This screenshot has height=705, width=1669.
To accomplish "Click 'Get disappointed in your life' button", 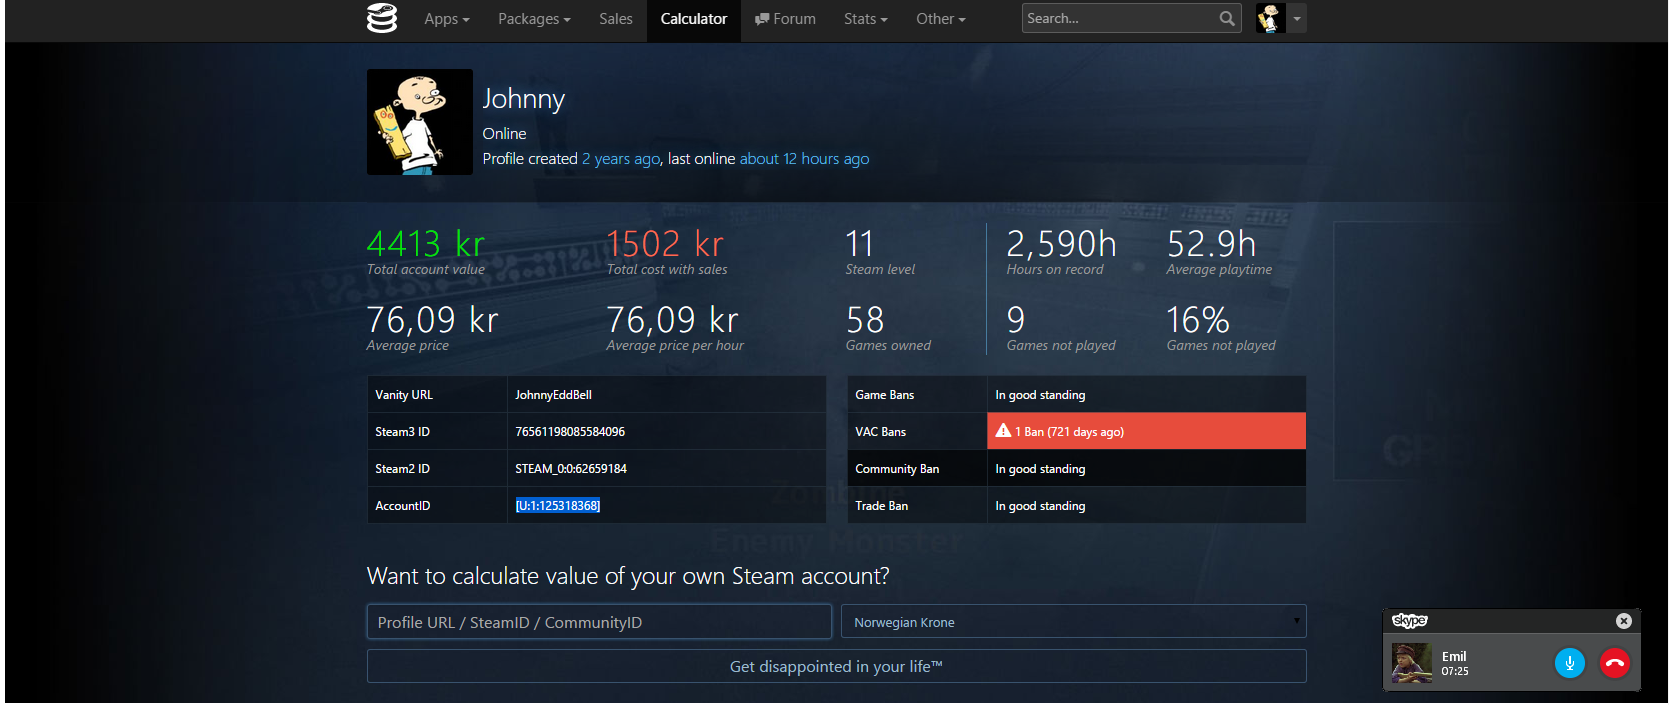I will pos(836,666).
